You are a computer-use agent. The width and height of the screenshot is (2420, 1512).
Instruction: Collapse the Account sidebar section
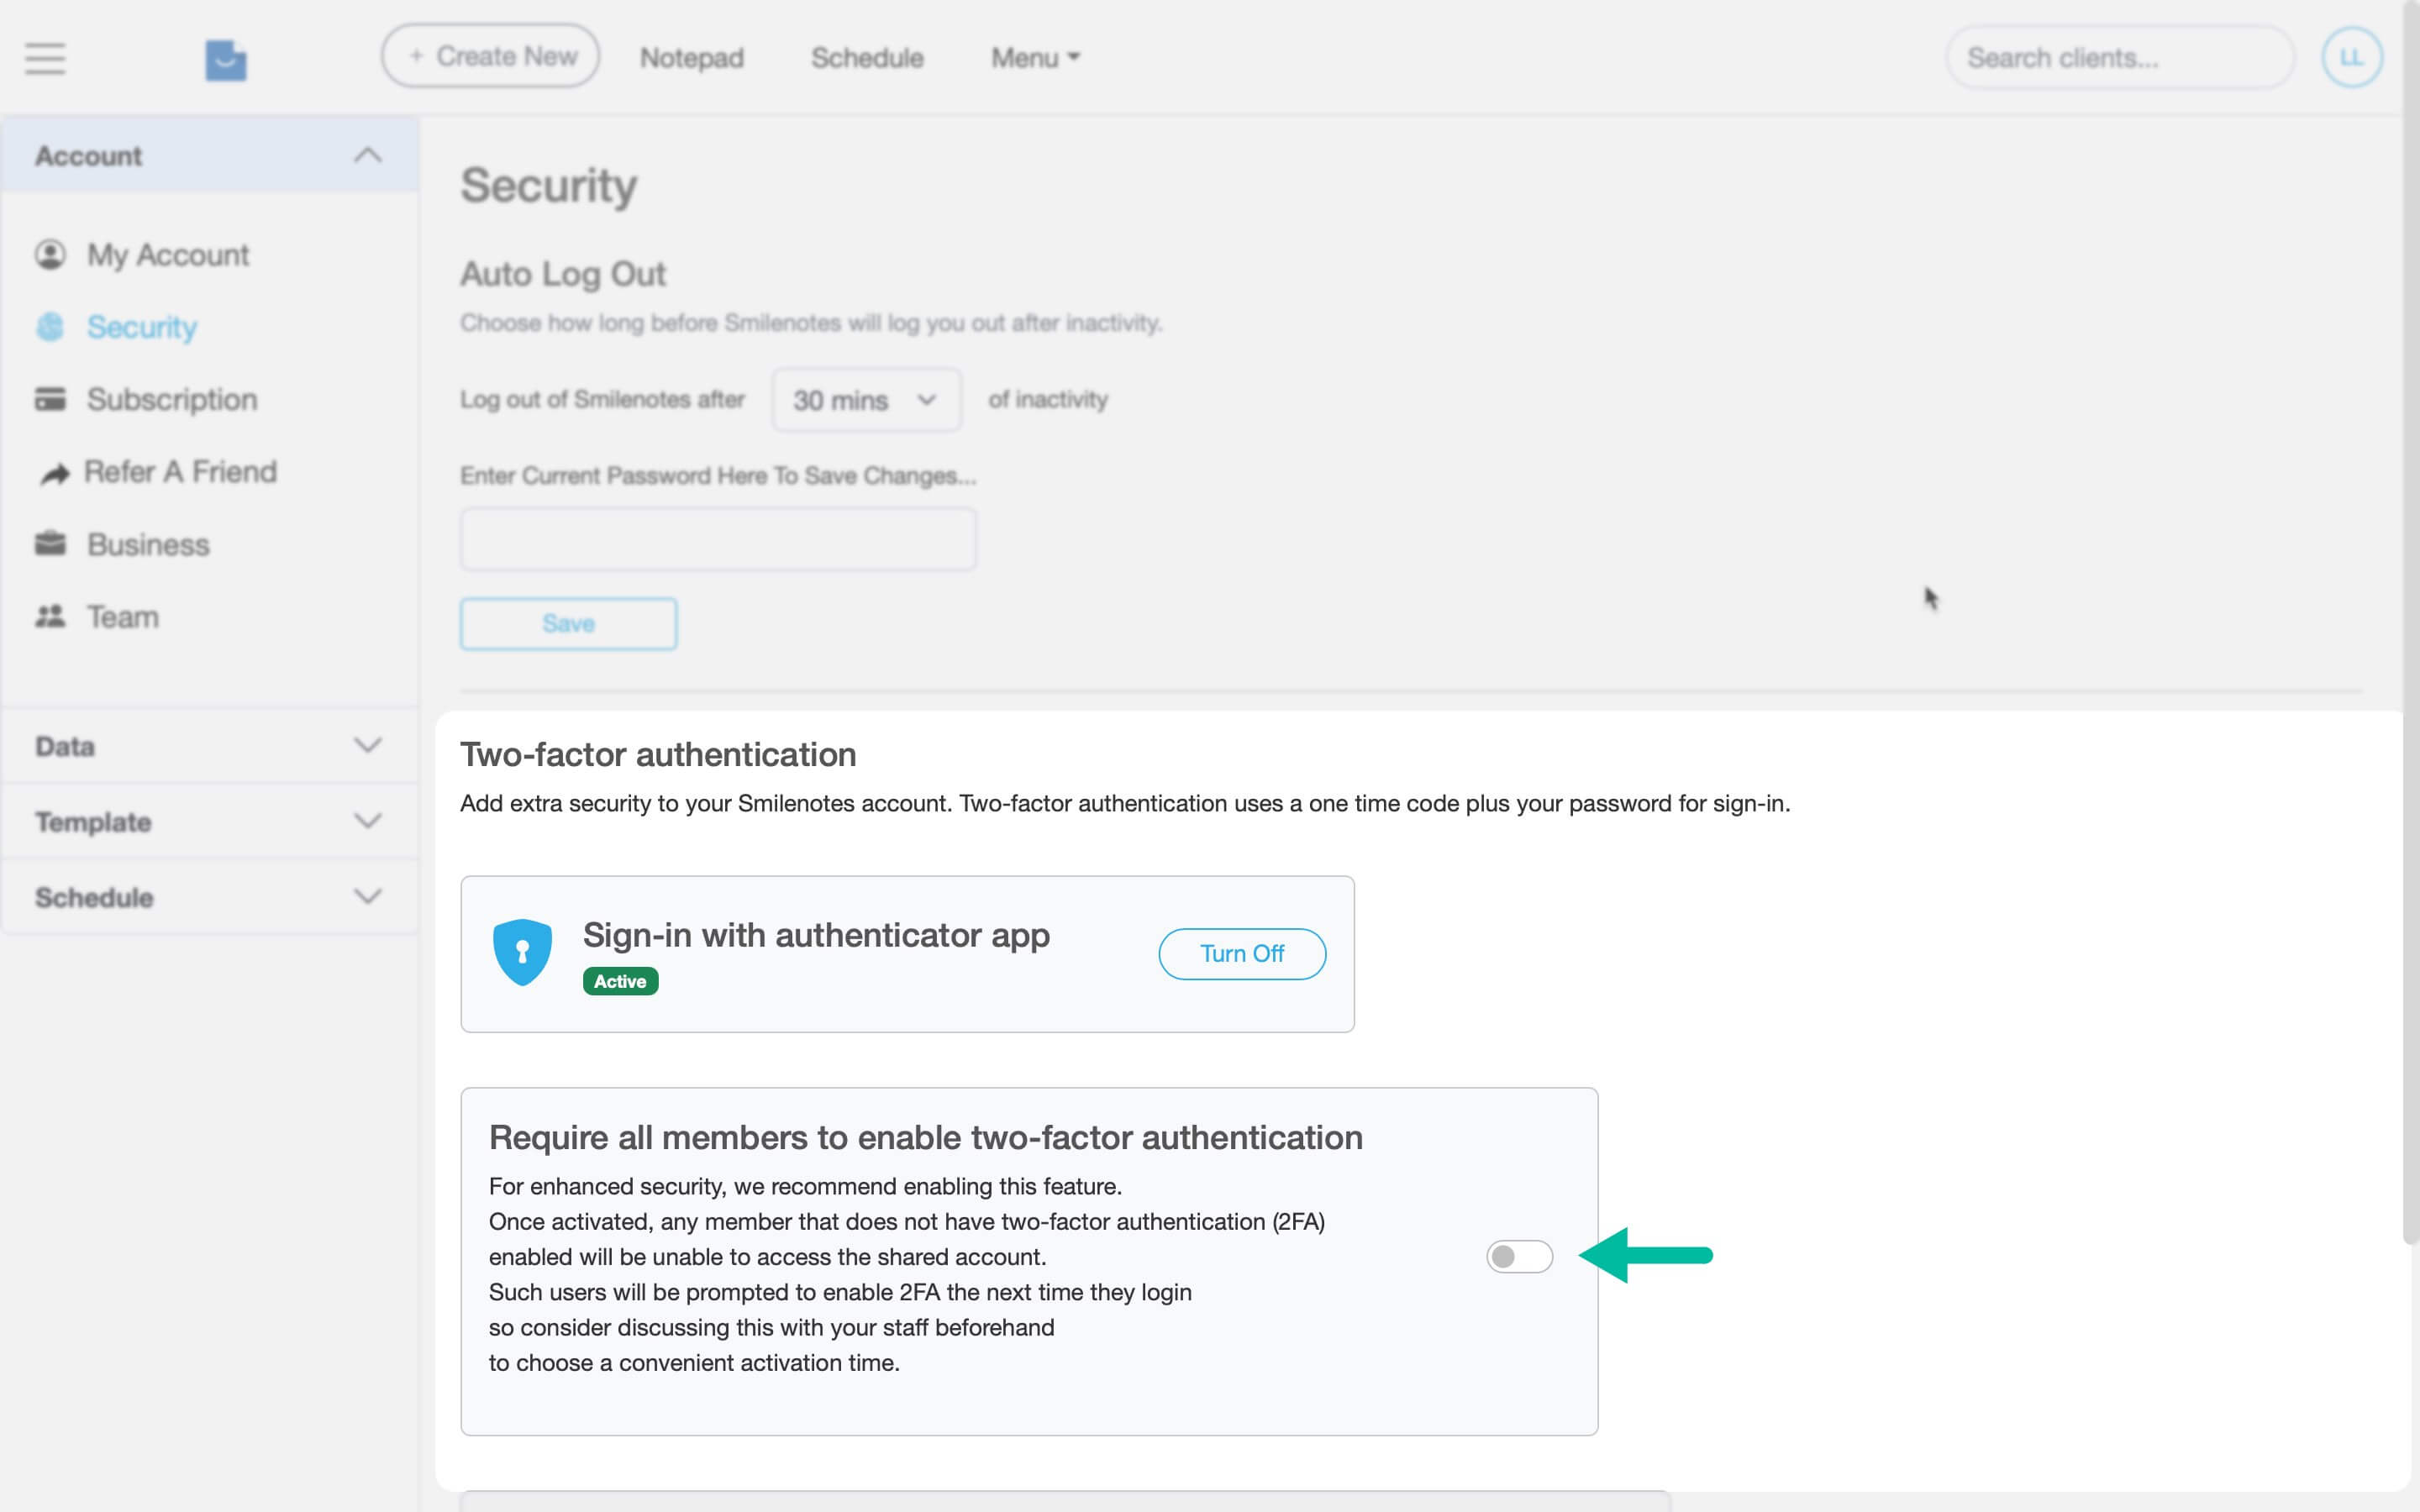coord(367,156)
